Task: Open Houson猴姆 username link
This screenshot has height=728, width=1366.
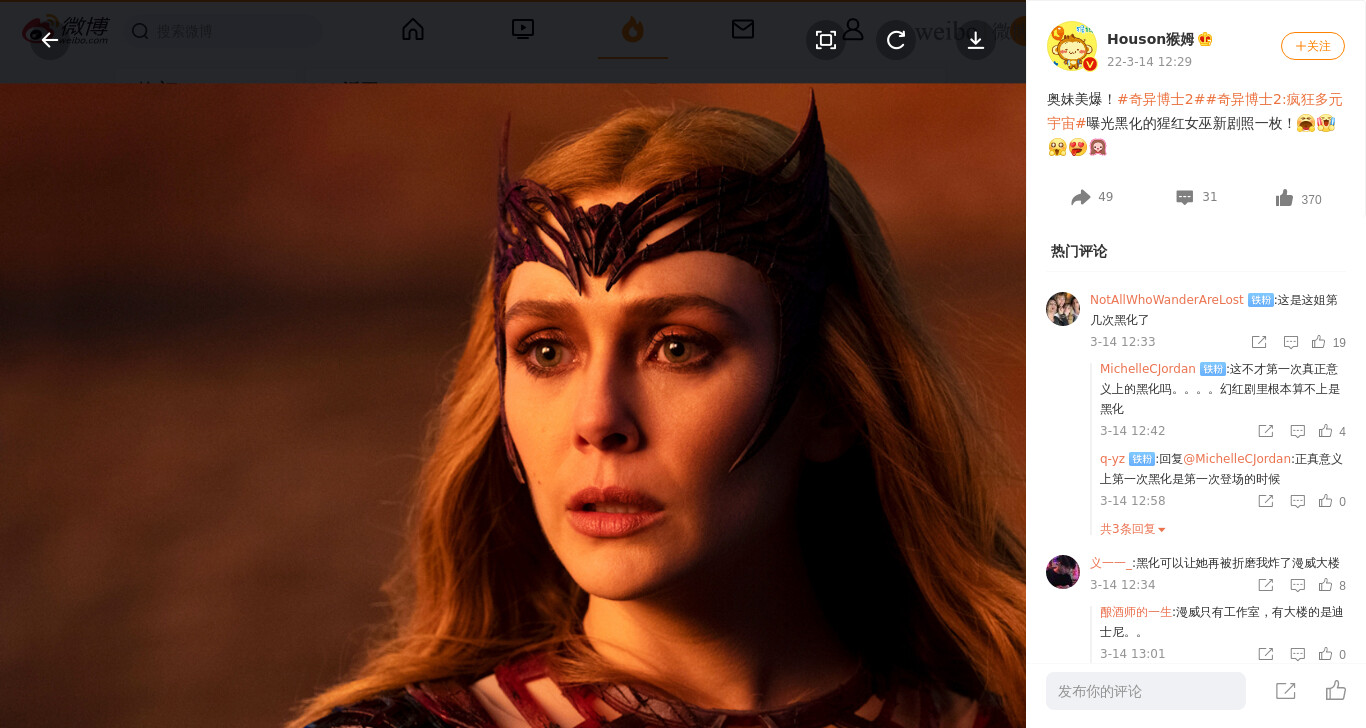Action: pyautogui.click(x=1150, y=39)
